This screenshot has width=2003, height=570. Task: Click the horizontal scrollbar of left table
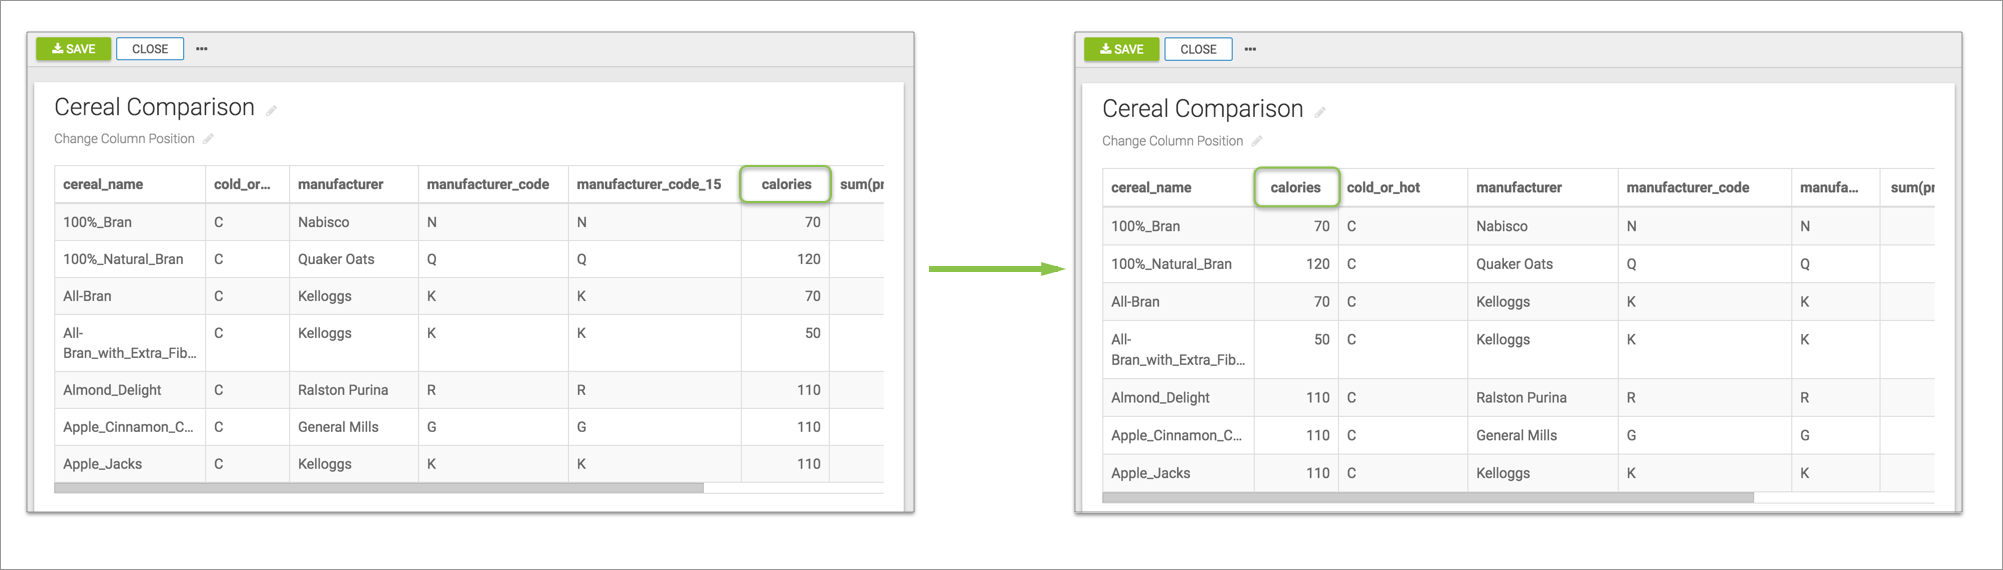point(379,488)
